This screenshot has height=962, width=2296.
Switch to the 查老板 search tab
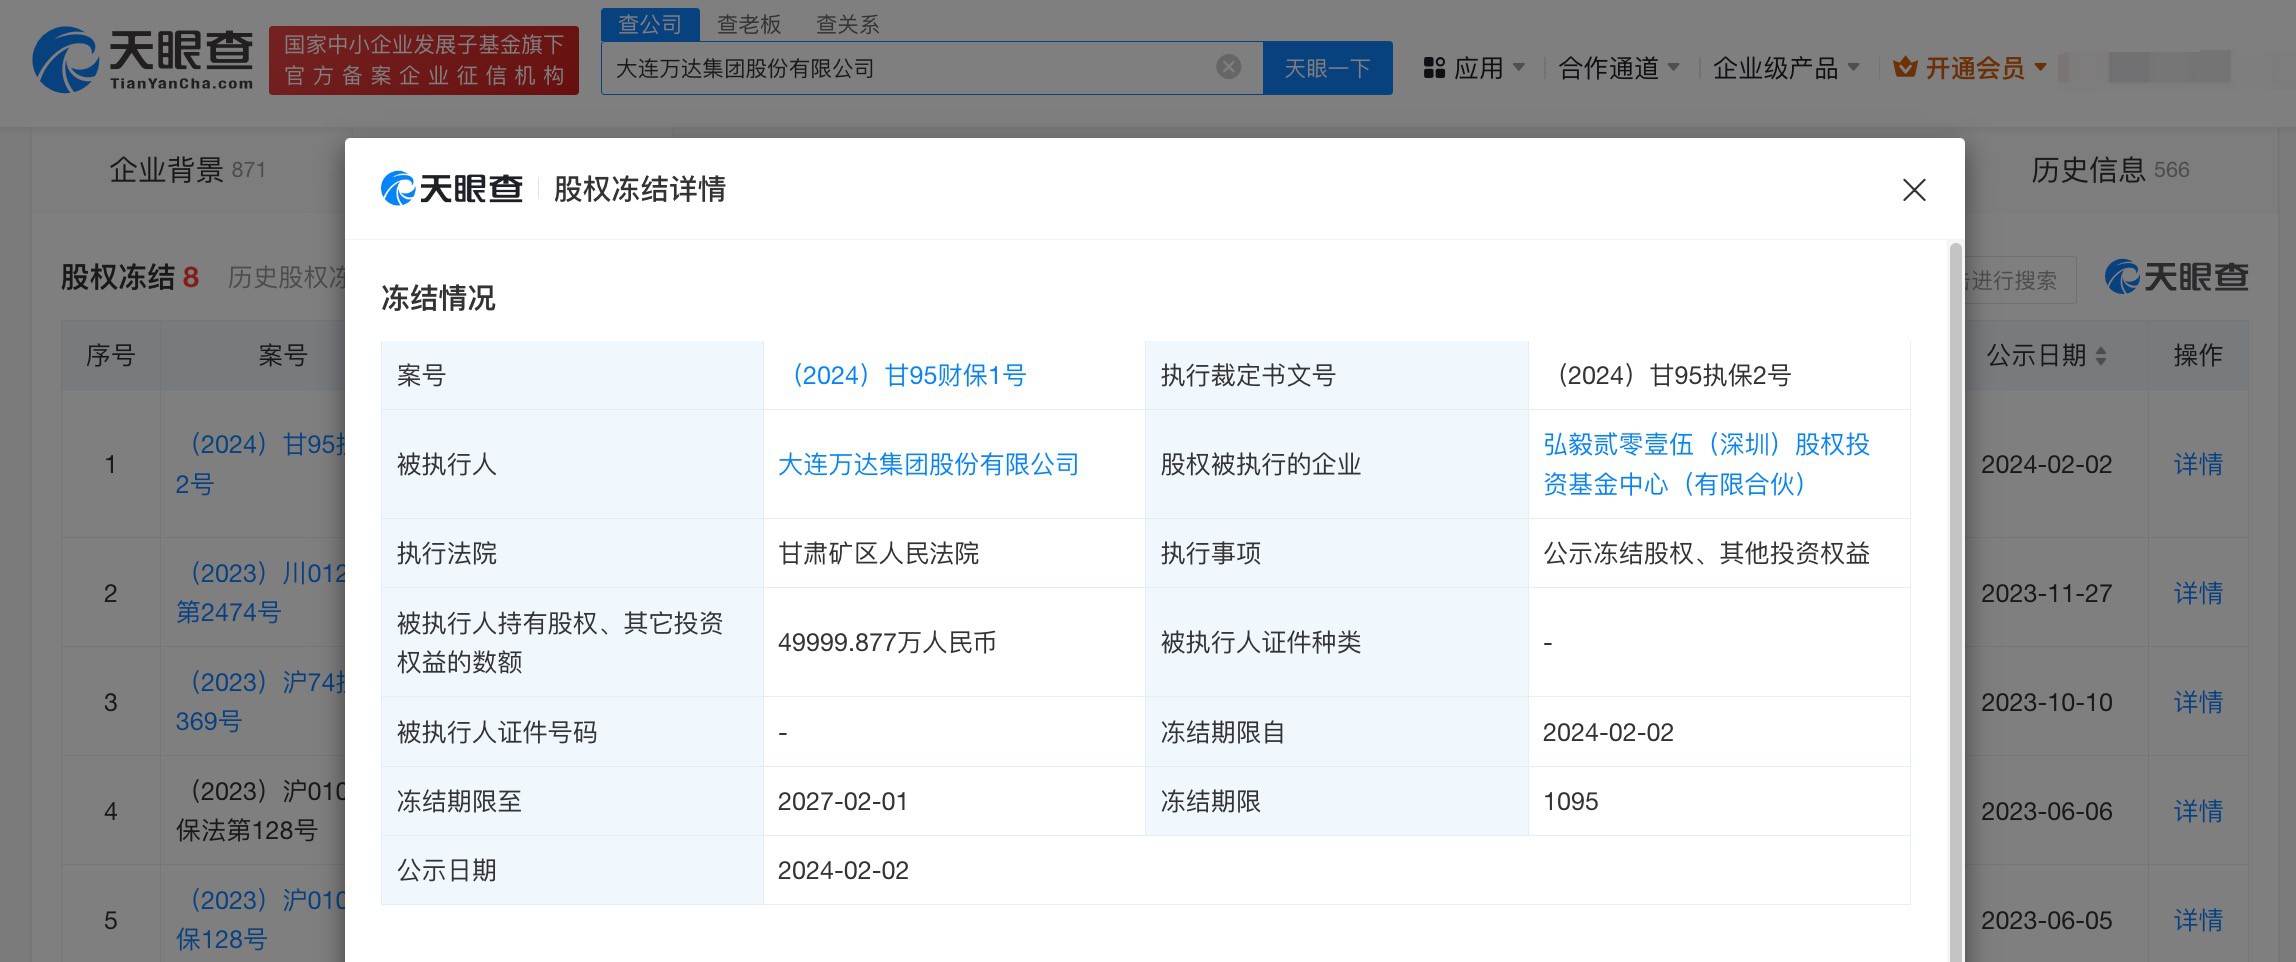pos(749,24)
